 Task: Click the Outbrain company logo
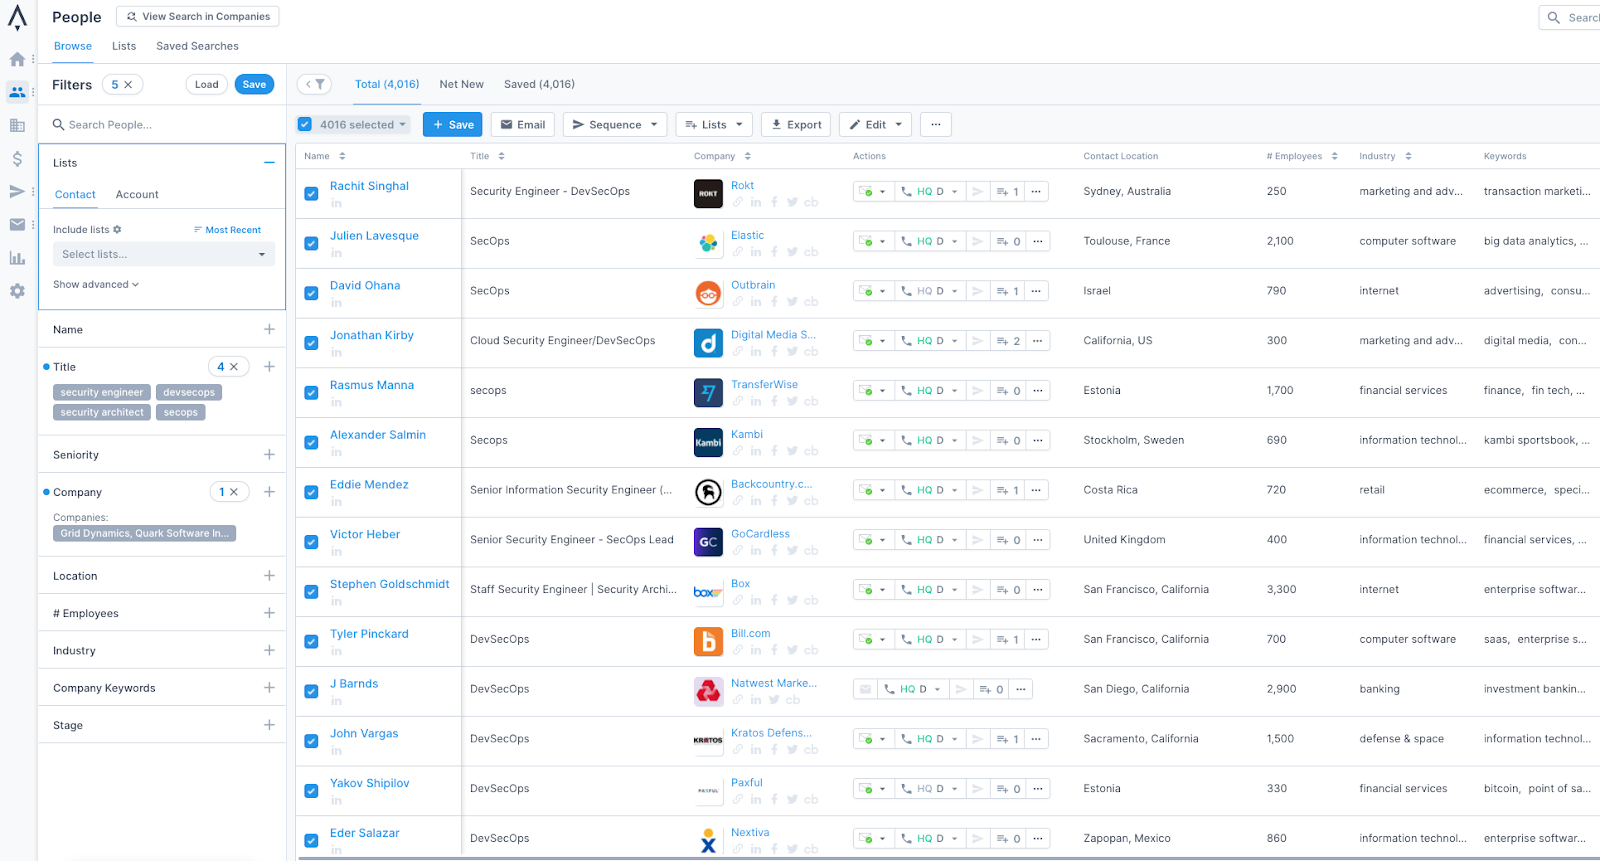pos(708,293)
